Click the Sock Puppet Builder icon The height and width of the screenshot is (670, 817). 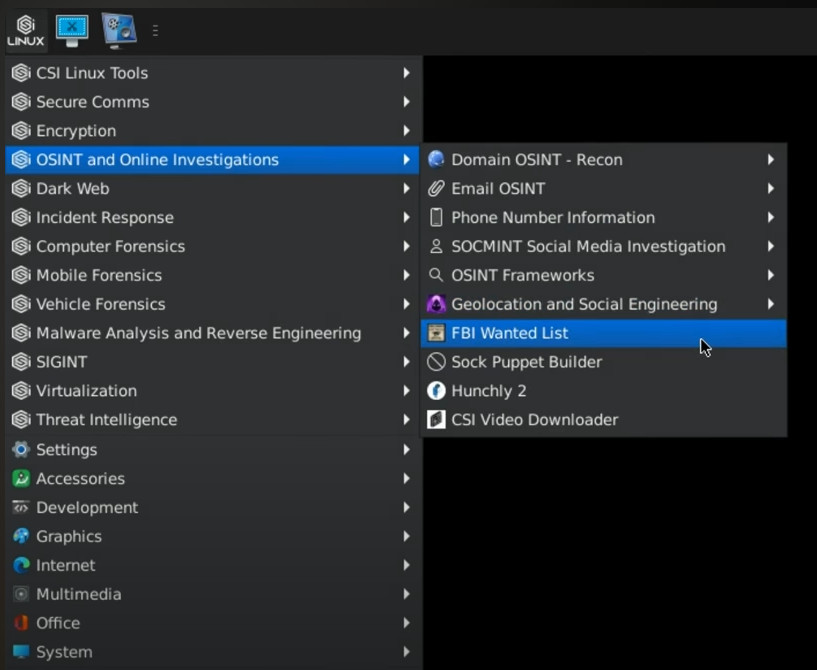click(x=436, y=362)
